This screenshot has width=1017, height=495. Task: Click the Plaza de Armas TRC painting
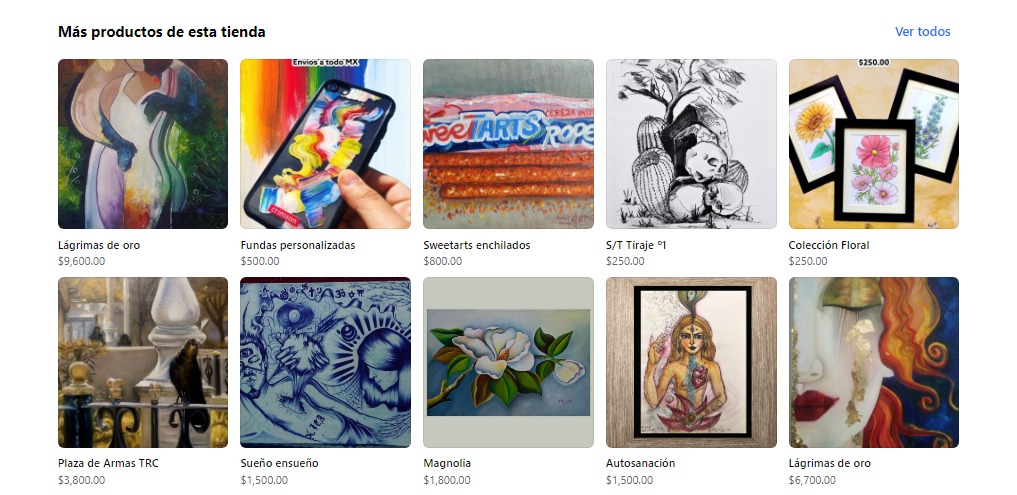(143, 362)
